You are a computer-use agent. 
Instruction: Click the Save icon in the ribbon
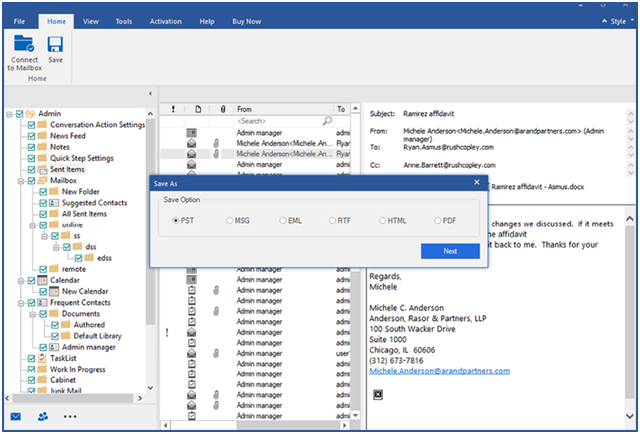coord(55,44)
